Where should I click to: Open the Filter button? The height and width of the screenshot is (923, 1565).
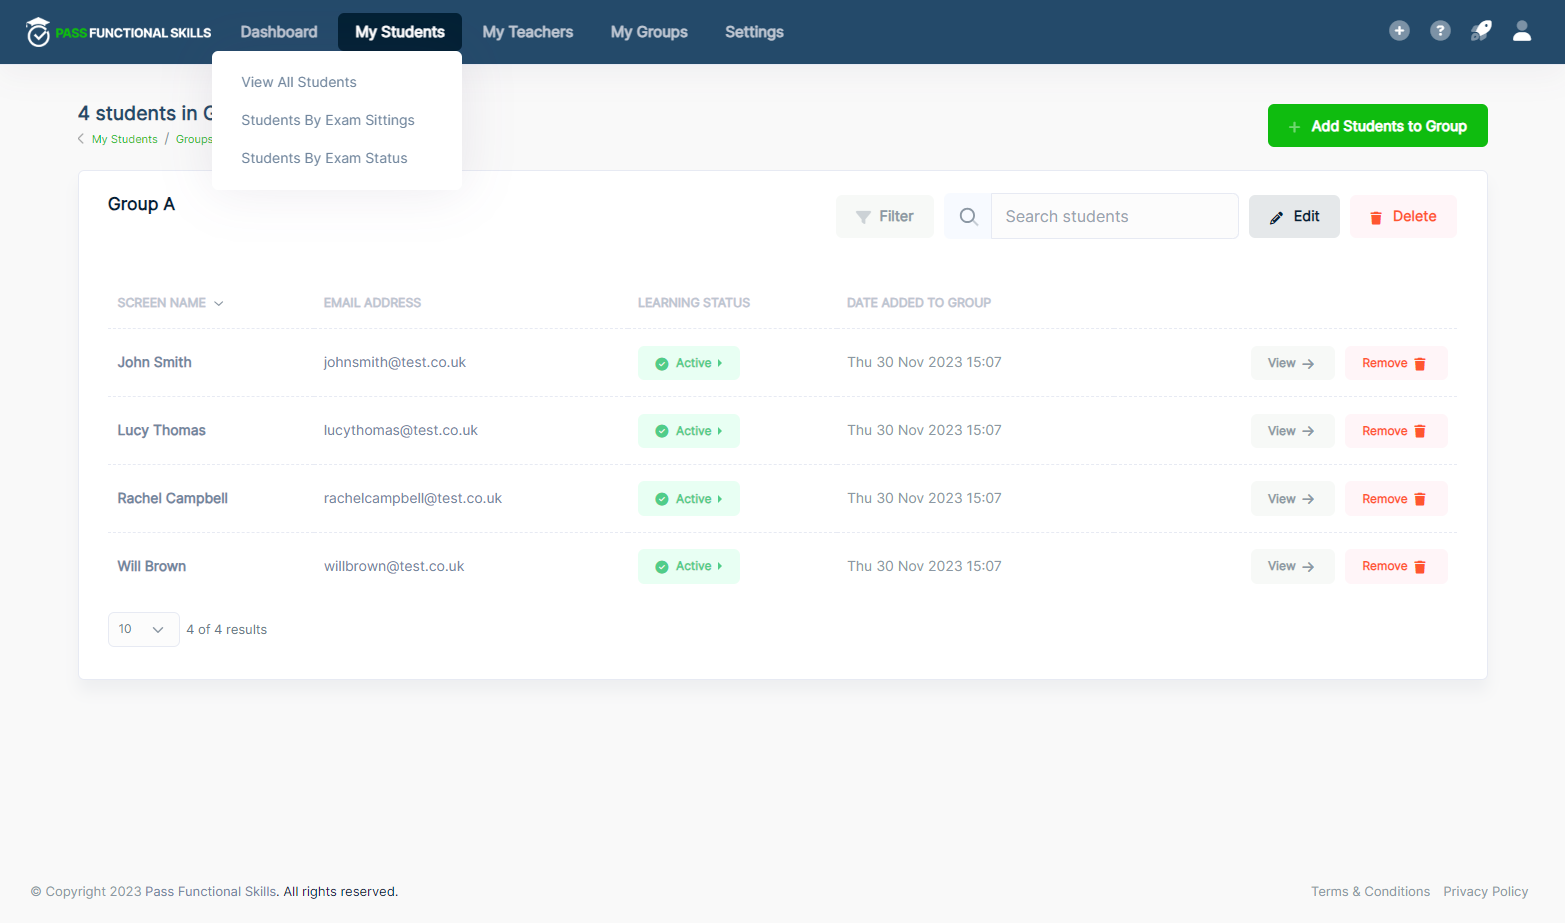885,216
